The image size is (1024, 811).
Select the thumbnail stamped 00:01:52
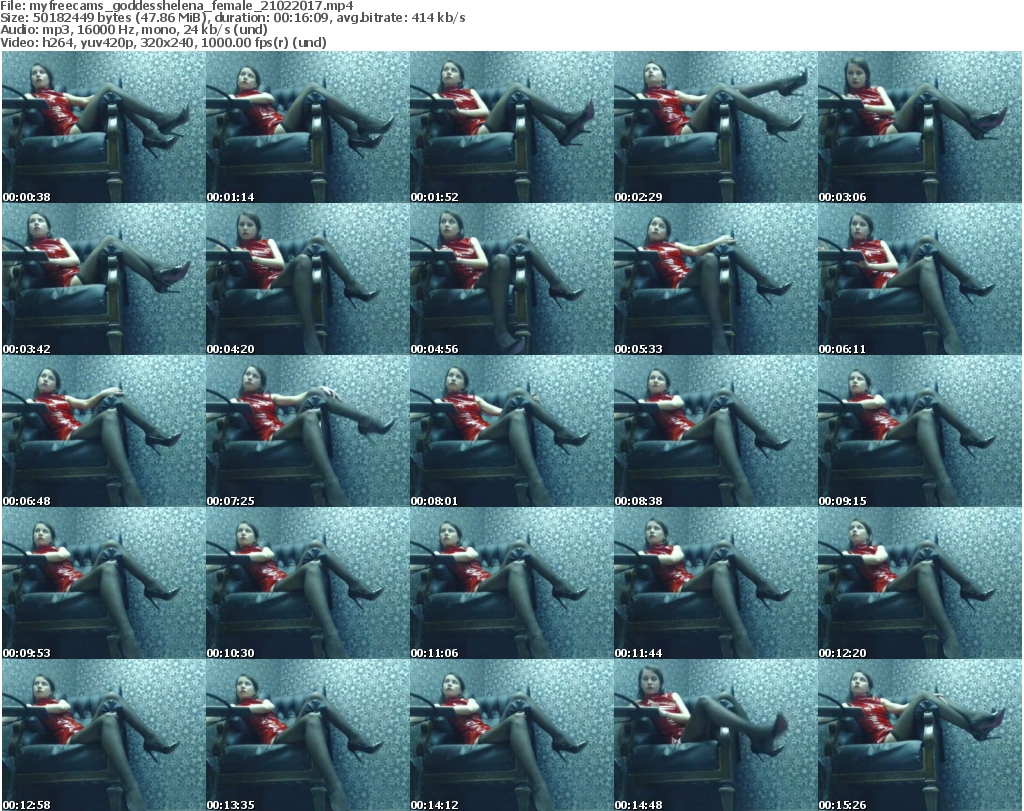pyautogui.click(x=511, y=127)
